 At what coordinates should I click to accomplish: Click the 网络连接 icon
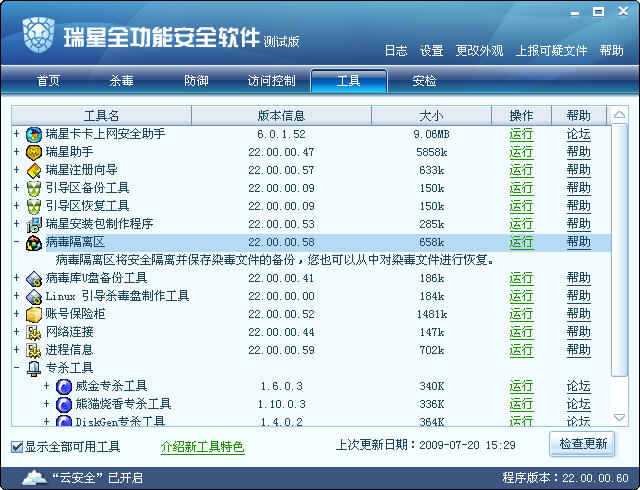(x=34, y=332)
